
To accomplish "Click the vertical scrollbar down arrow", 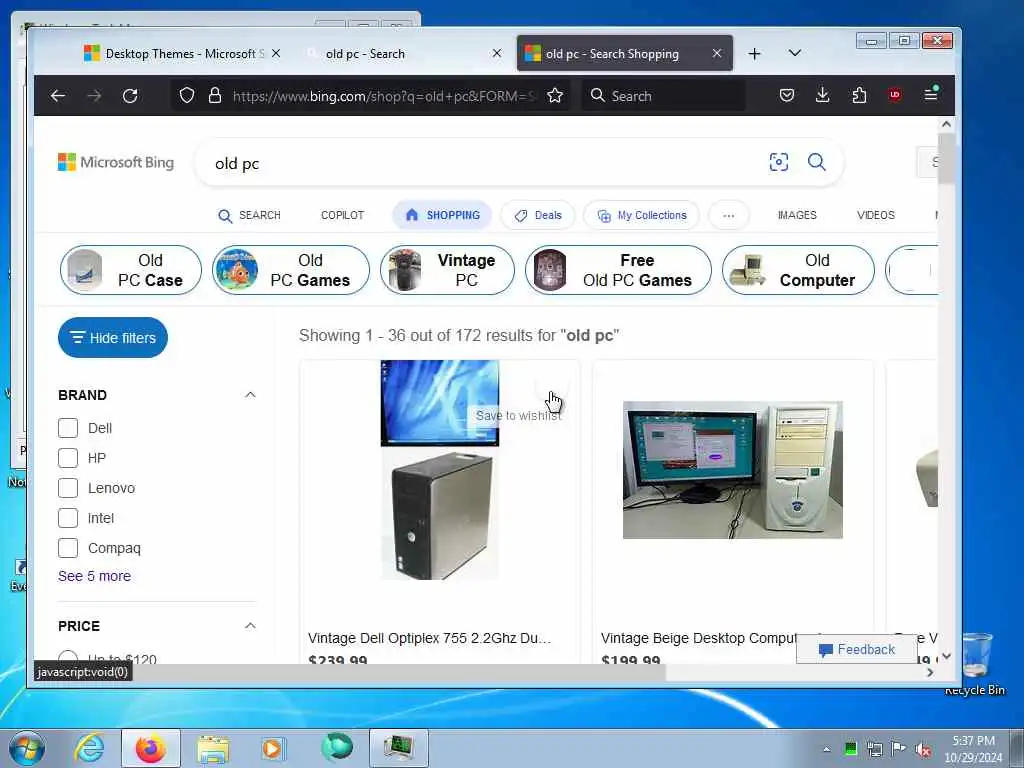I will click(946, 656).
